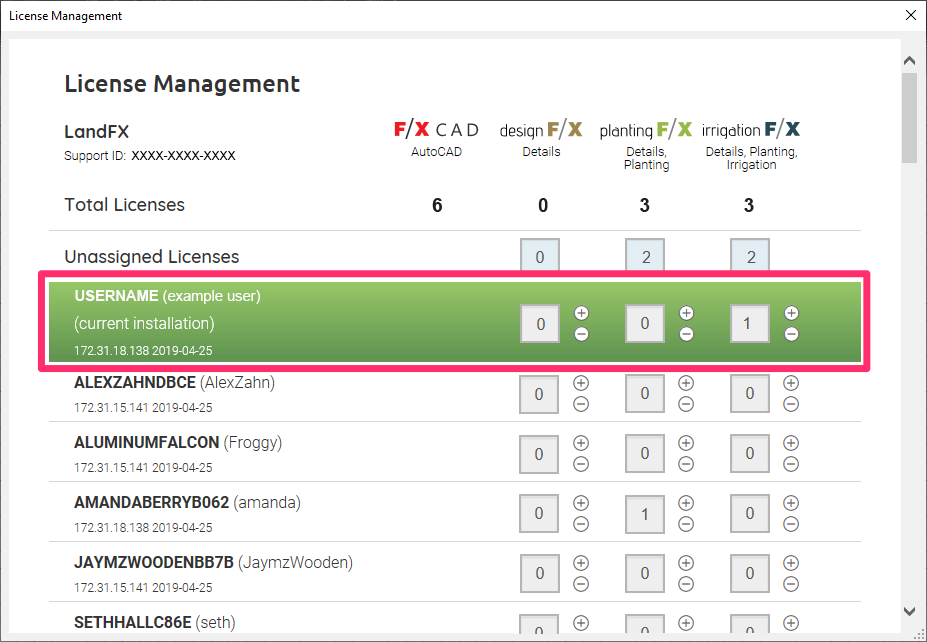Image resolution: width=927 pixels, height=642 pixels.
Task: Focus USERNAME's Design F/X count field
Action: pos(540,323)
